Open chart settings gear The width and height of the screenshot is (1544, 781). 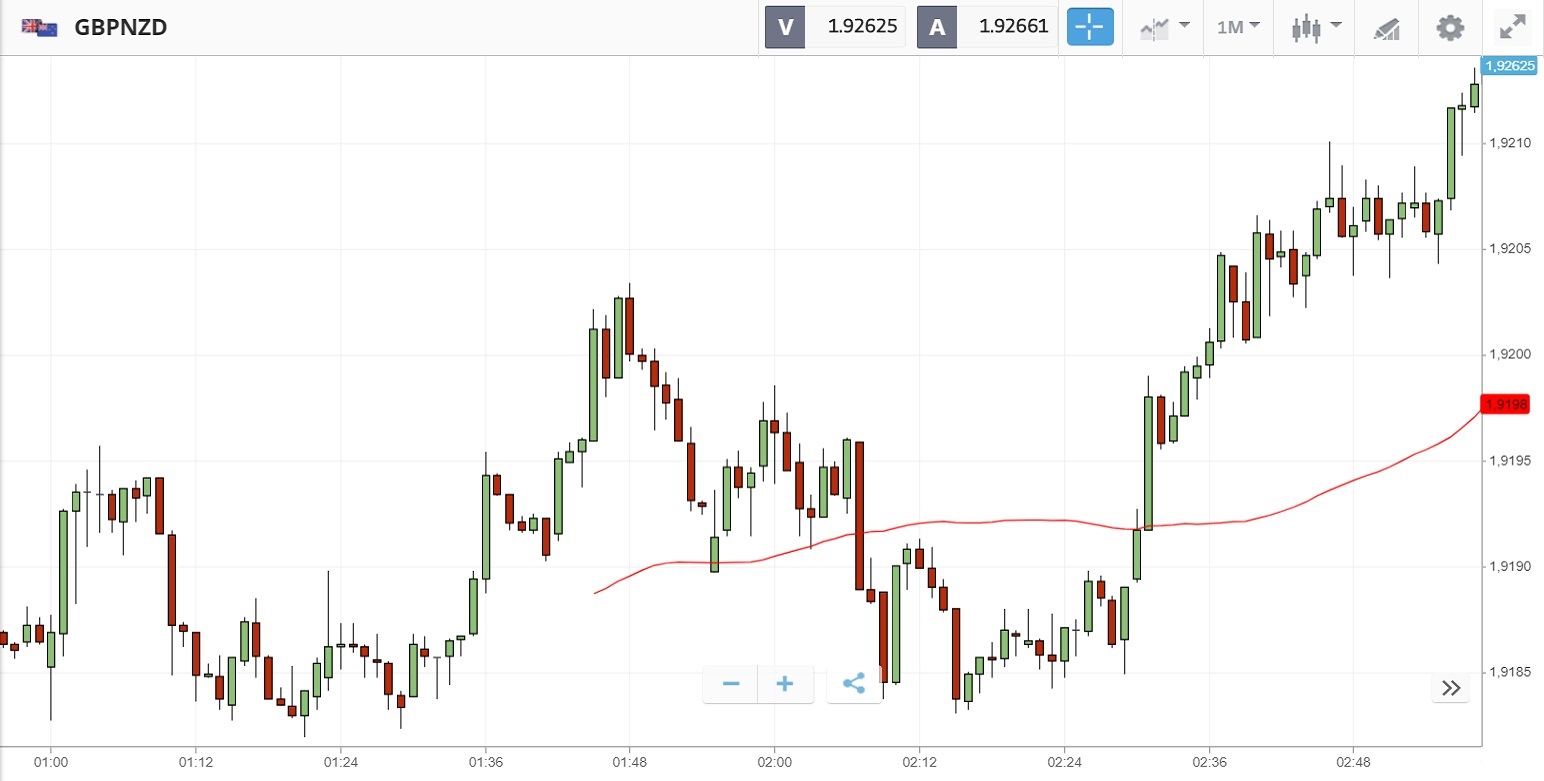point(1450,27)
